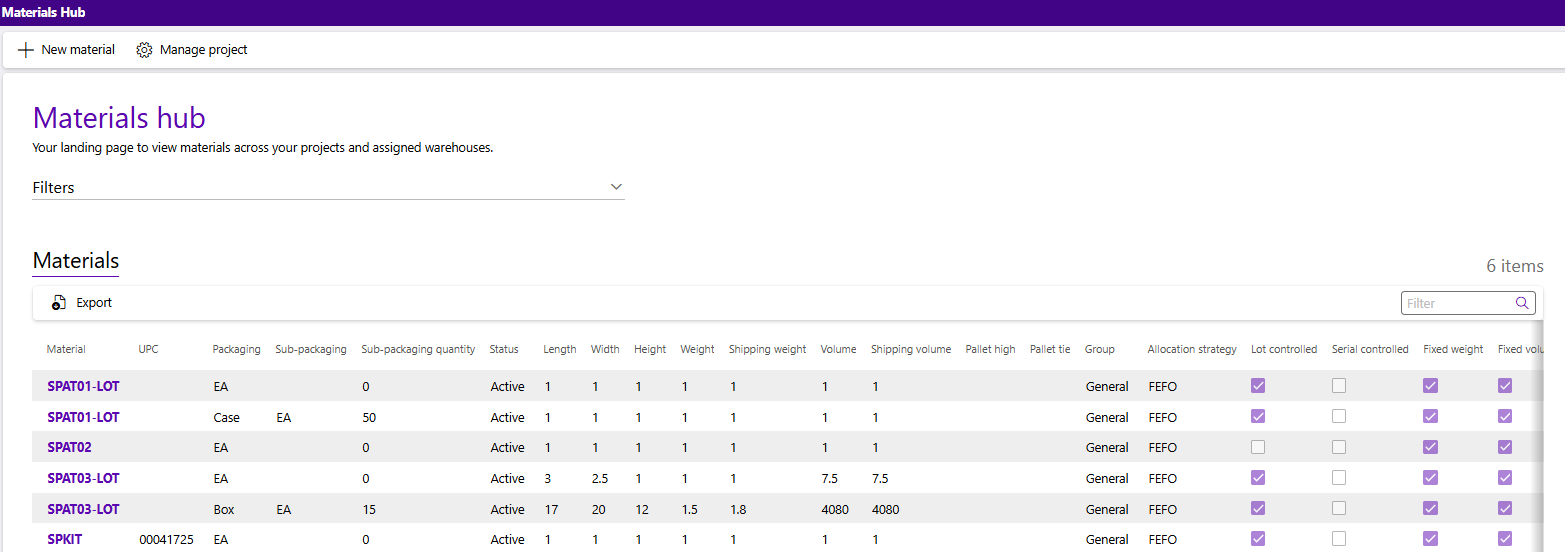Screen dimensions: 1565x552
Task: Sort by Status column header
Action: [504, 350]
